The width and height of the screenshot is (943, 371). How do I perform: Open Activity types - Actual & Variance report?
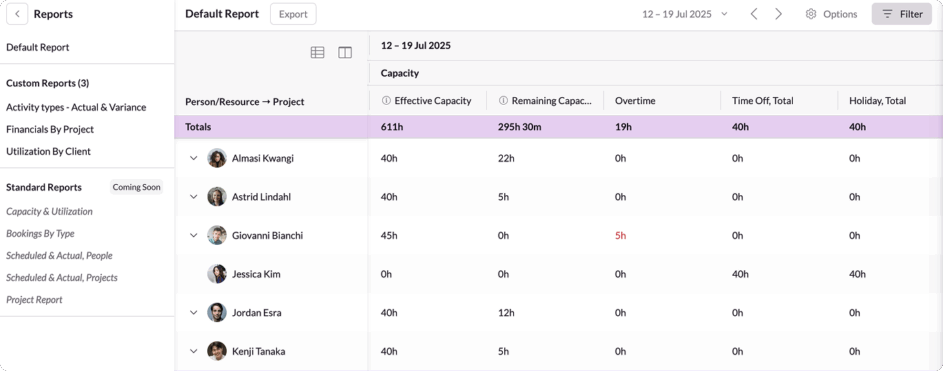(x=76, y=107)
